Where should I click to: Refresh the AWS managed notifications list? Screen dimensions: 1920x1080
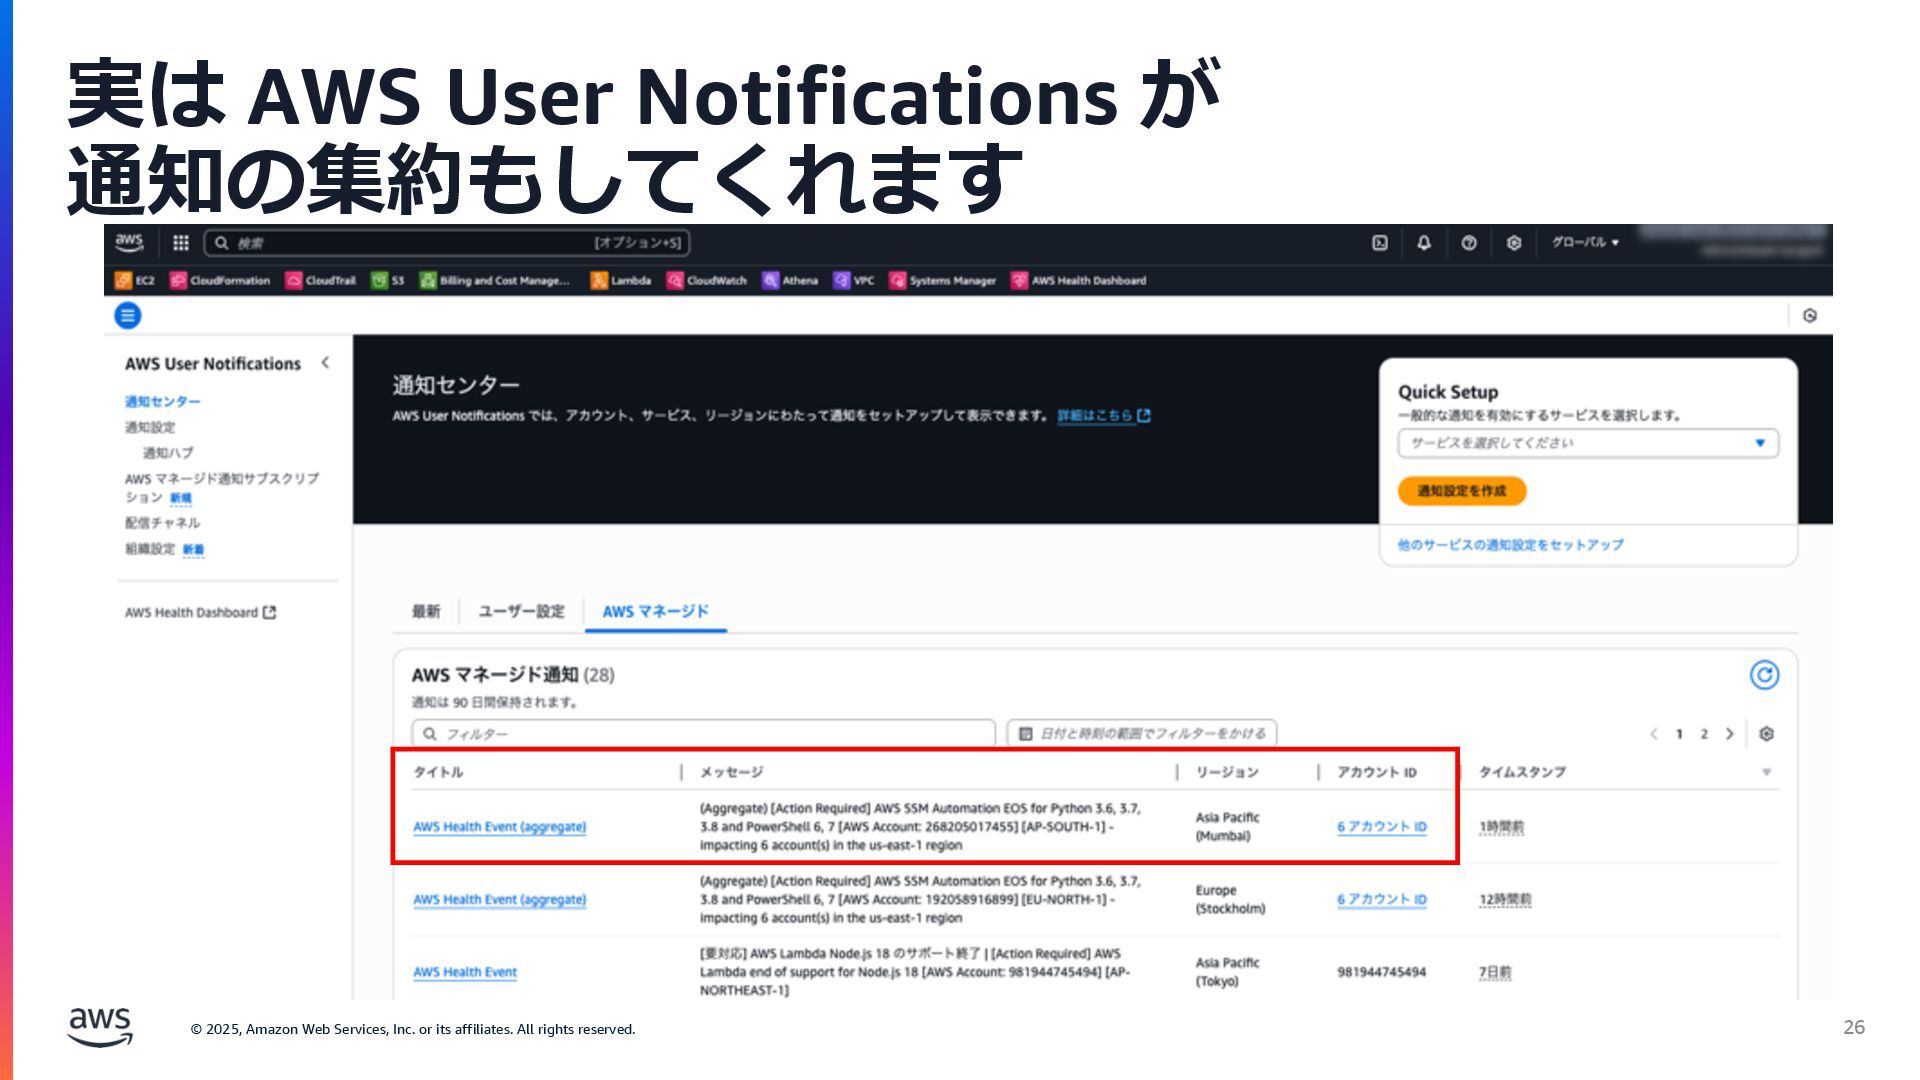pyautogui.click(x=1764, y=675)
